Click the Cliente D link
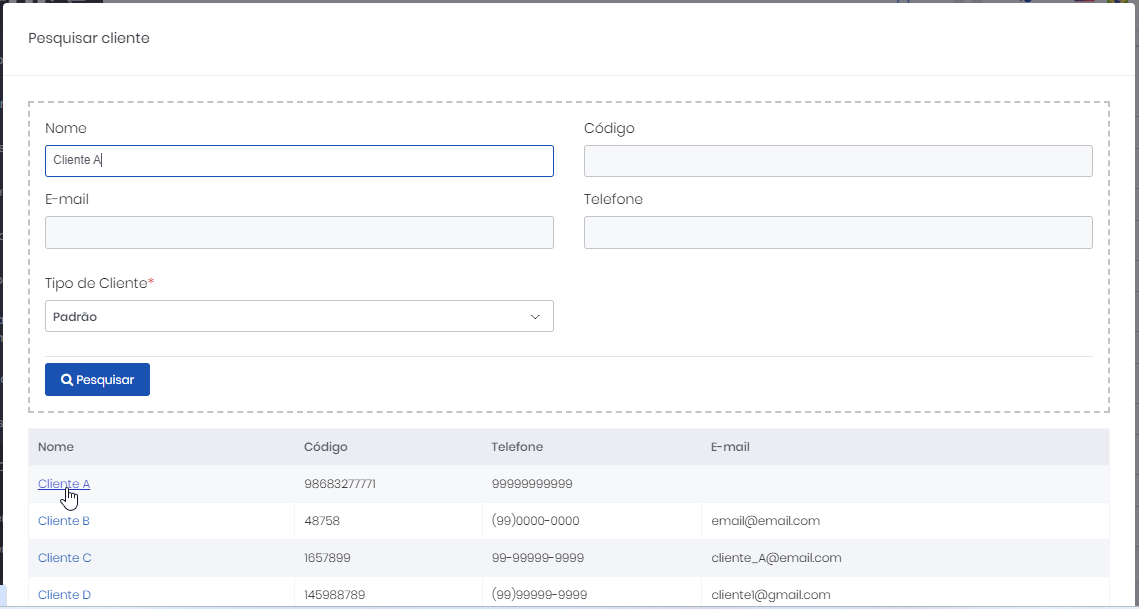 [65, 595]
